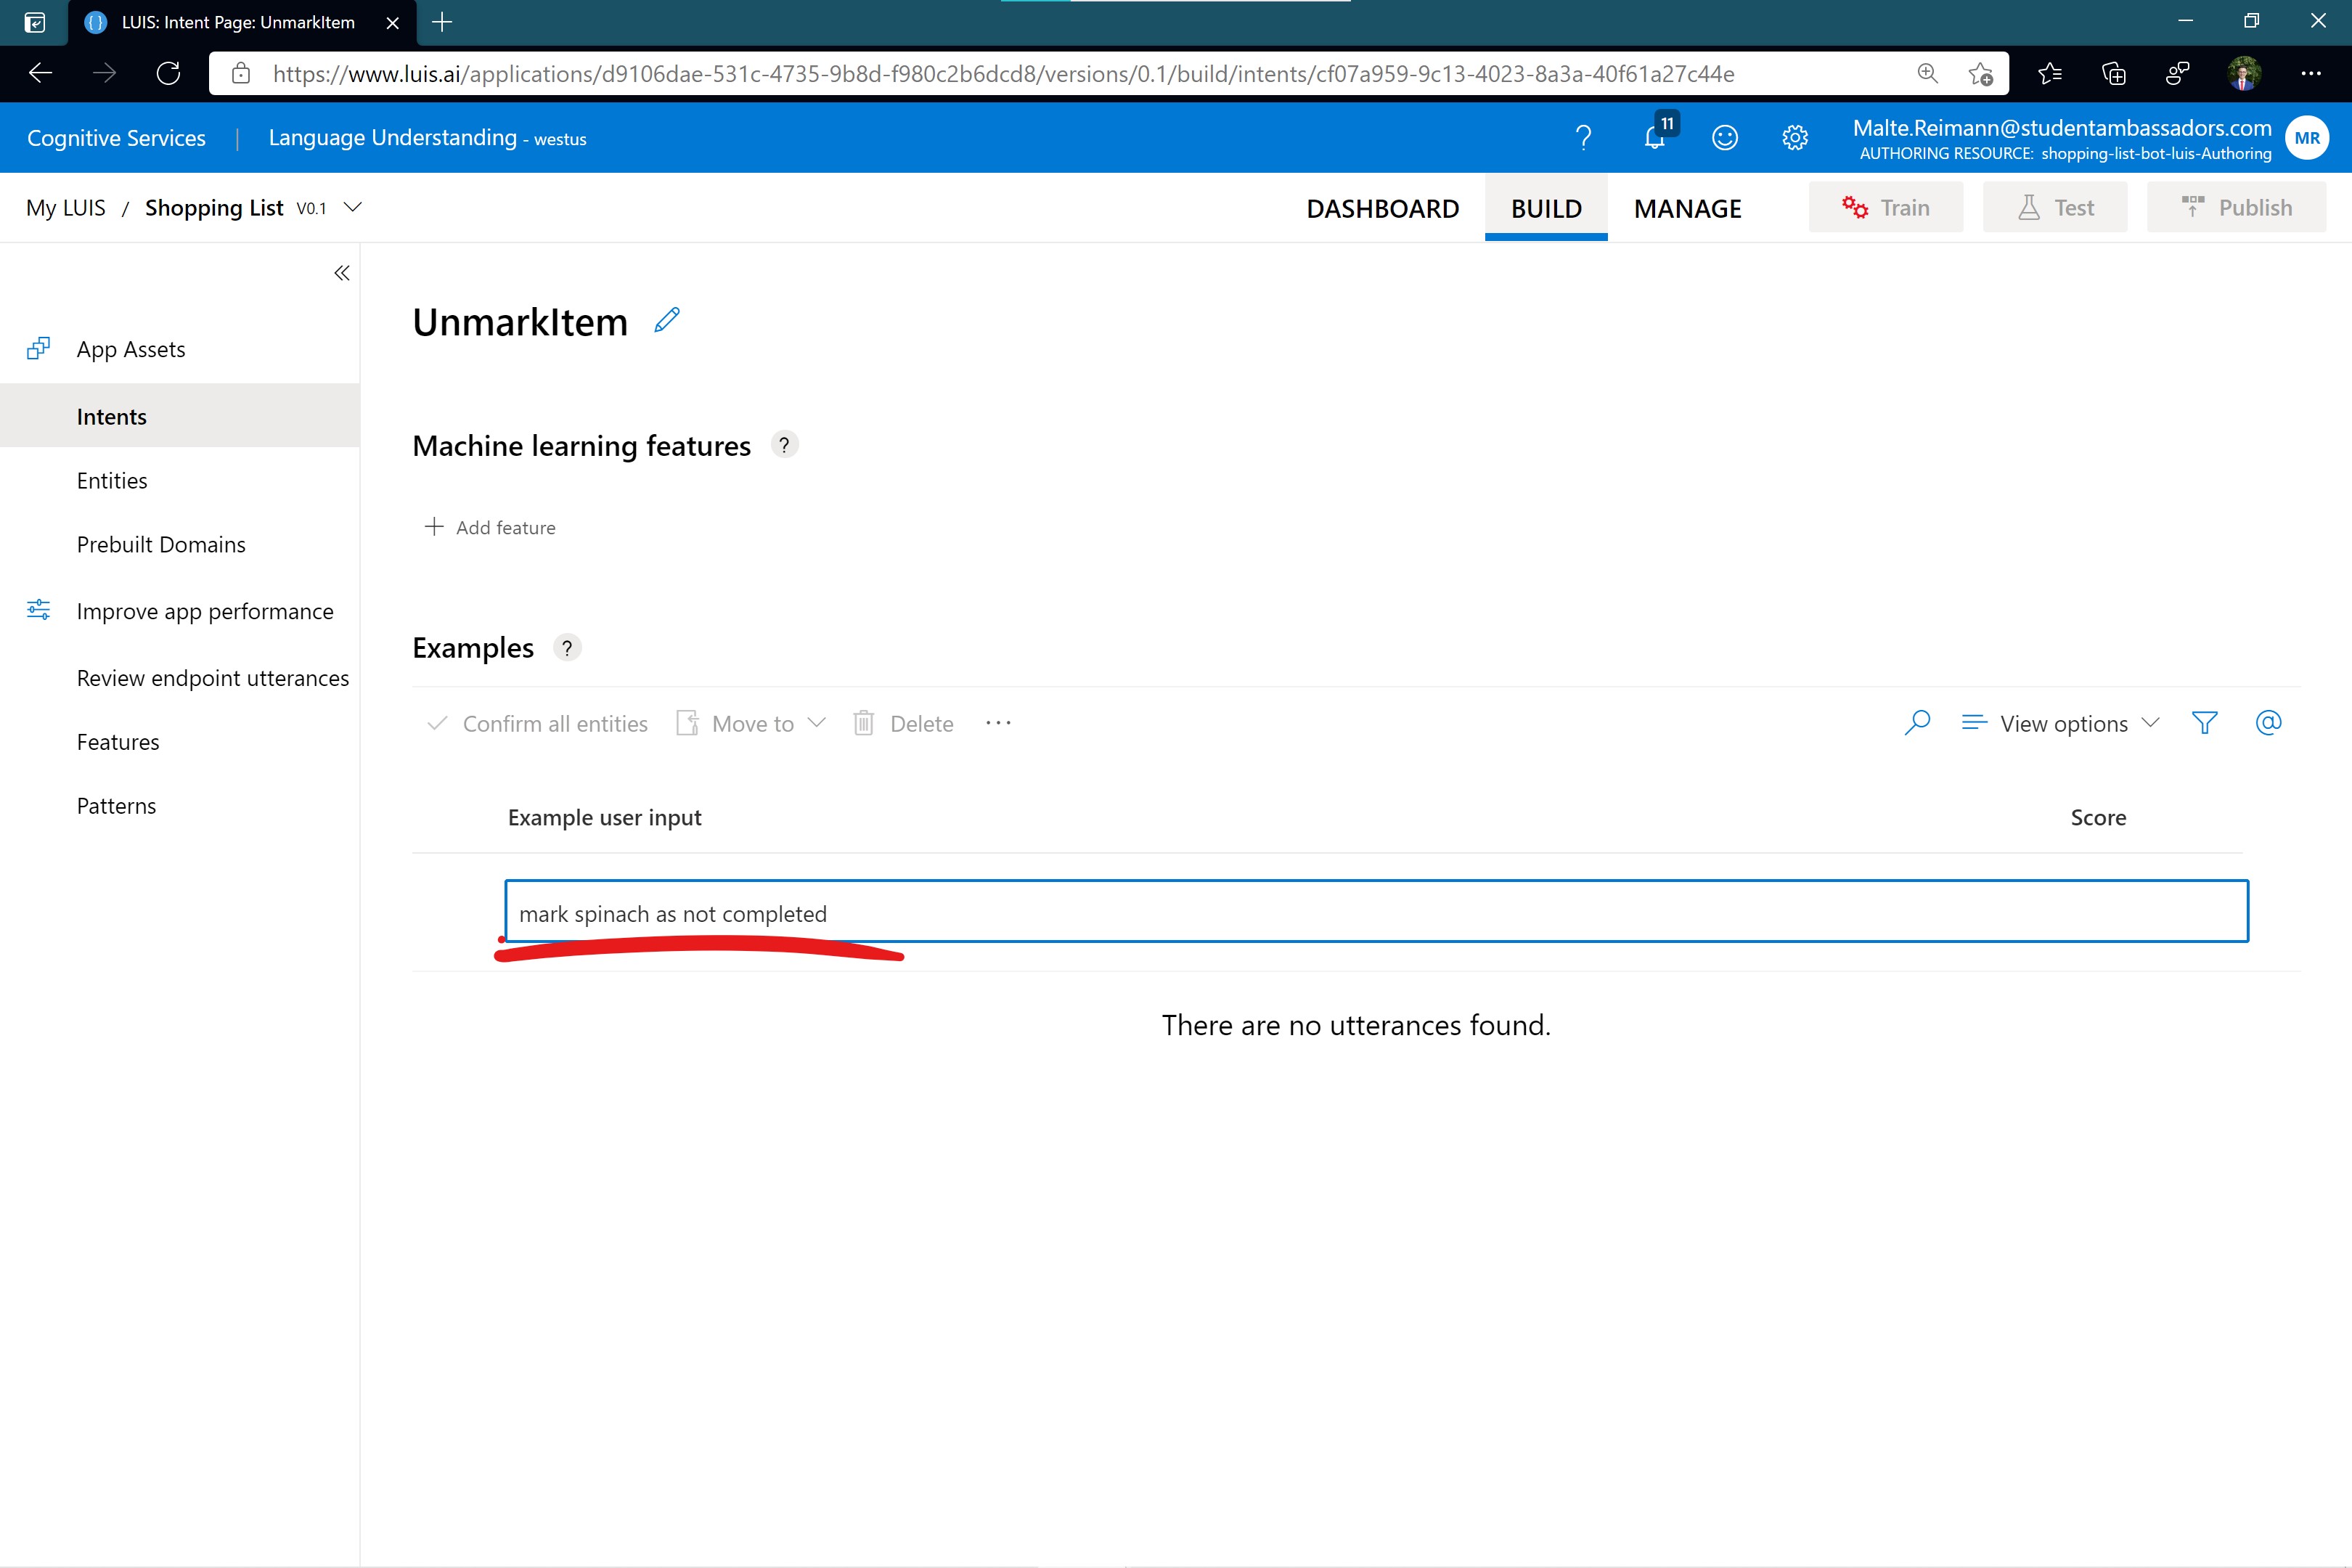Expand the View options dropdown
This screenshot has height=1568, width=2352.
tap(2061, 723)
